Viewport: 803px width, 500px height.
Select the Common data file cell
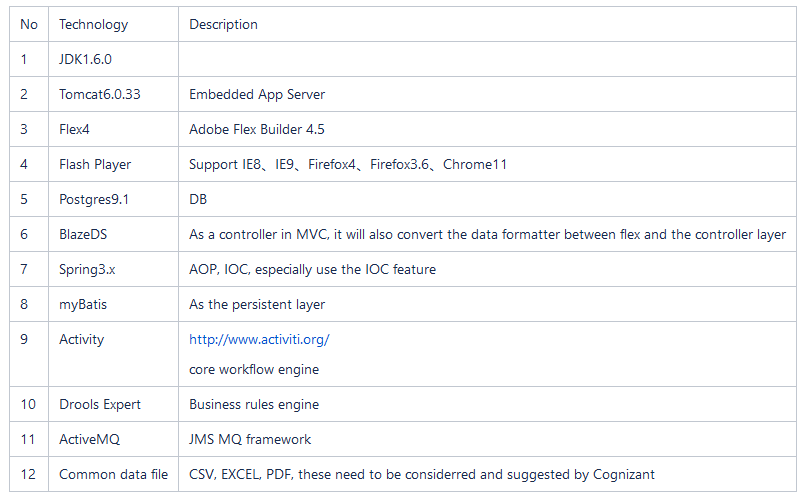click(x=113, y=474)
